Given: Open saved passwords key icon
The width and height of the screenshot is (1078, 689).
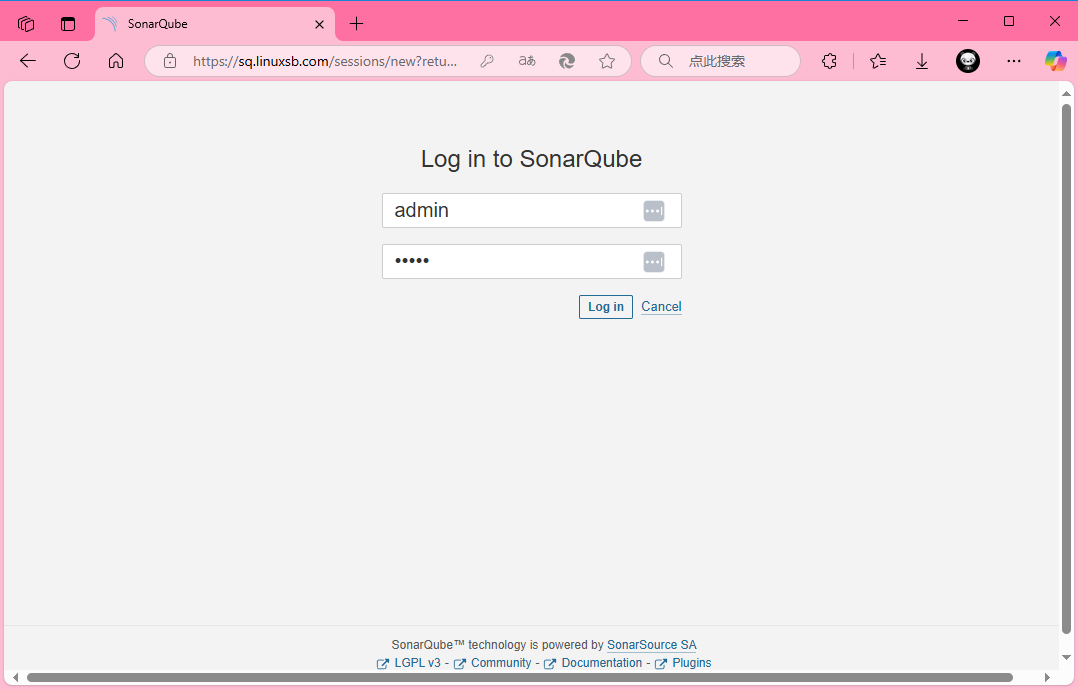Looking at the screenshot, I should (487, 61).
